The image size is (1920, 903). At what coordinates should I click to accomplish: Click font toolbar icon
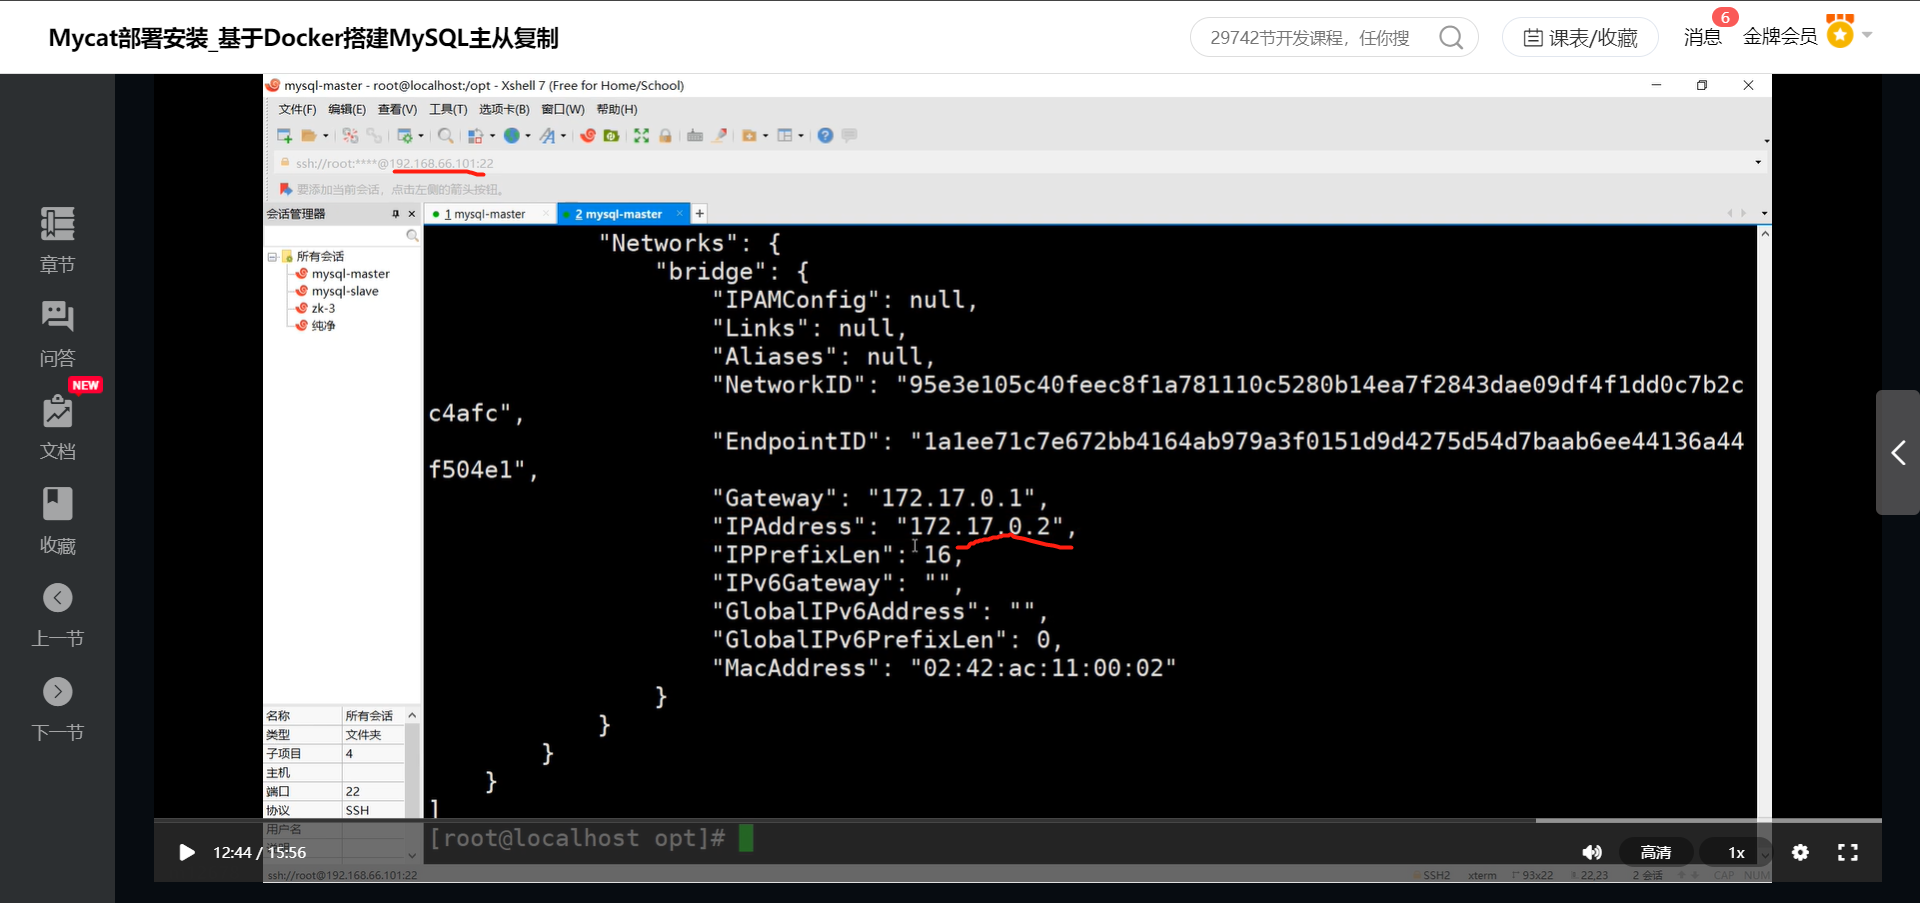(548, 135)
